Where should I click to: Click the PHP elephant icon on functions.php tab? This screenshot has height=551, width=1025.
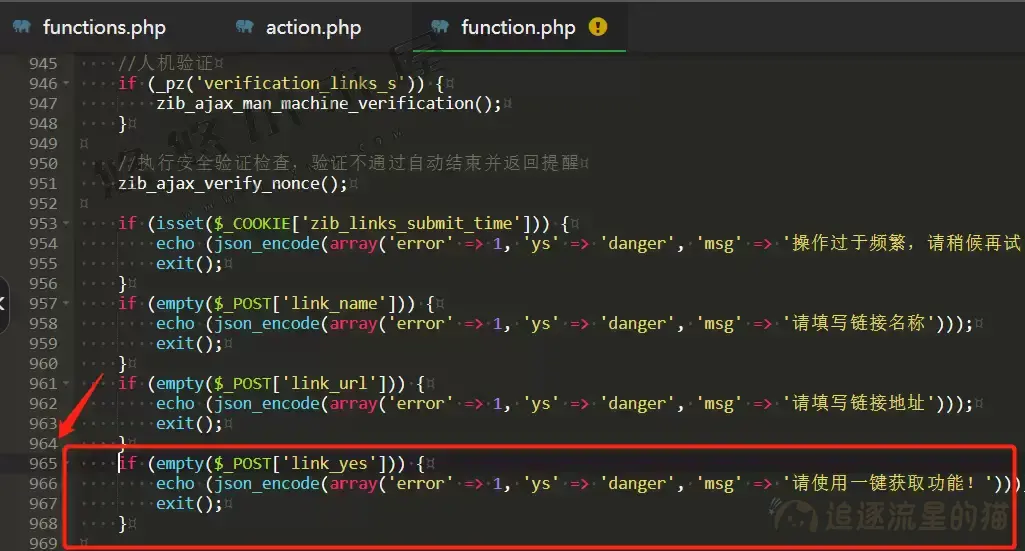click(22, 27)
